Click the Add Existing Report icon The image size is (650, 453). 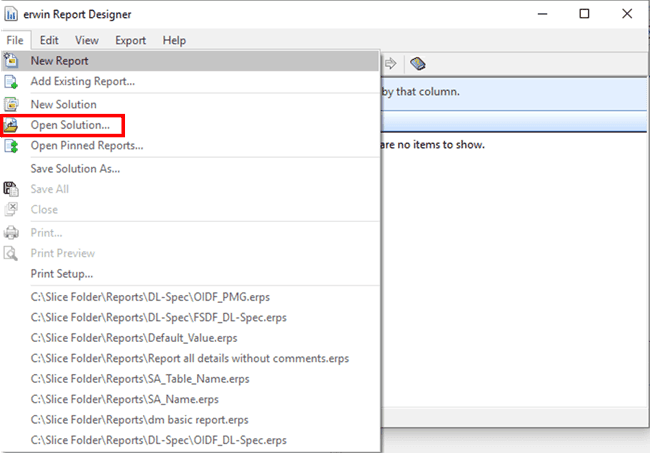[x=11, y=81]
